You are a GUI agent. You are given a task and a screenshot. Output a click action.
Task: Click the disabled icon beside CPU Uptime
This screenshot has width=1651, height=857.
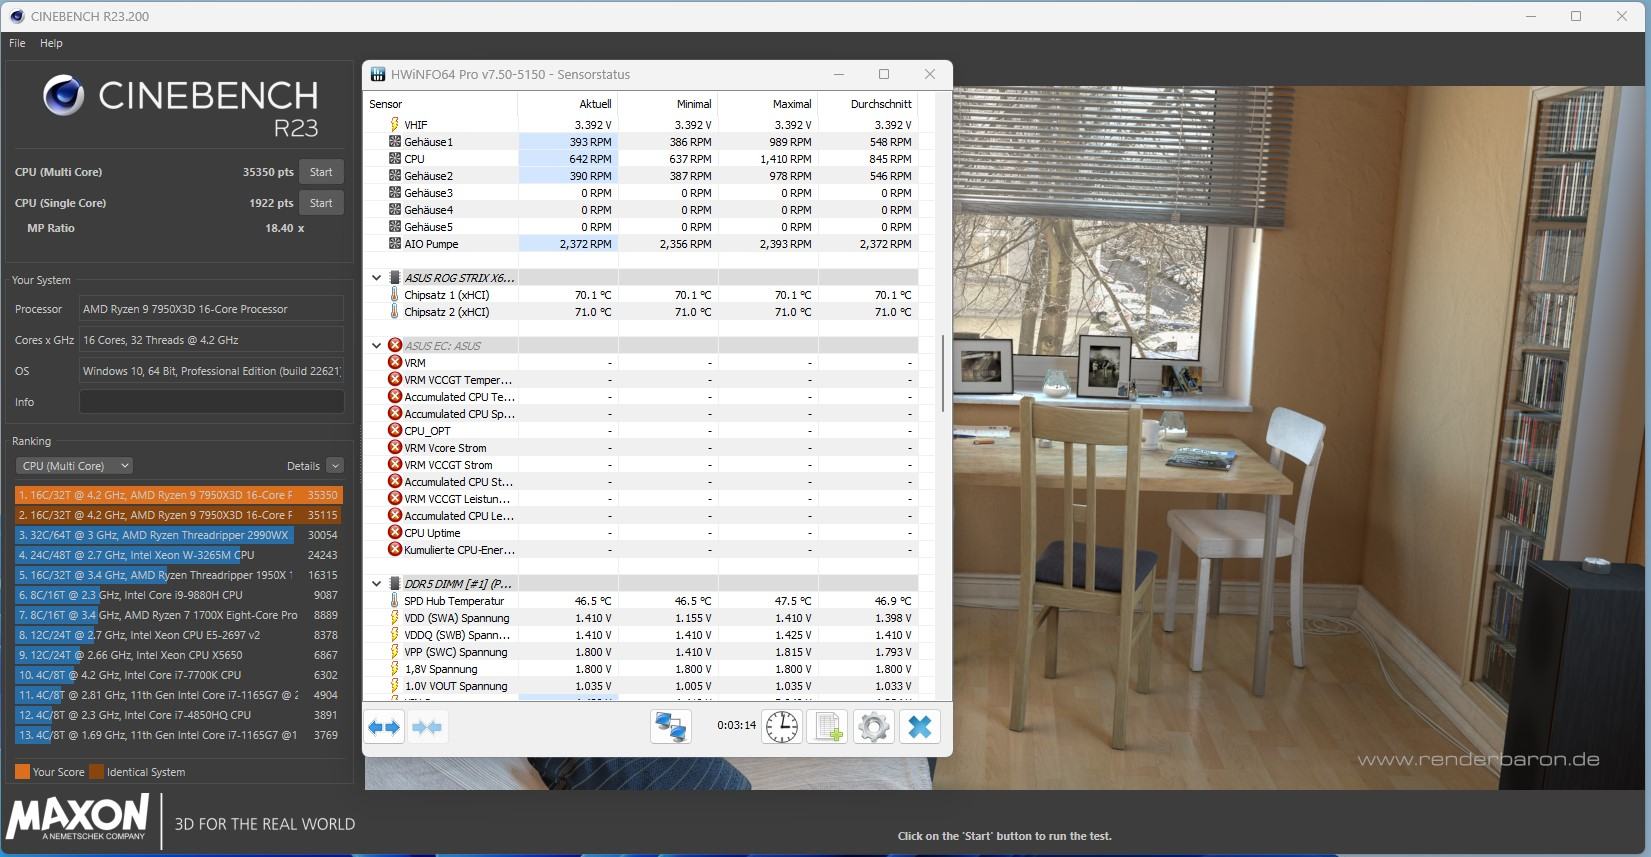point(395,532)
